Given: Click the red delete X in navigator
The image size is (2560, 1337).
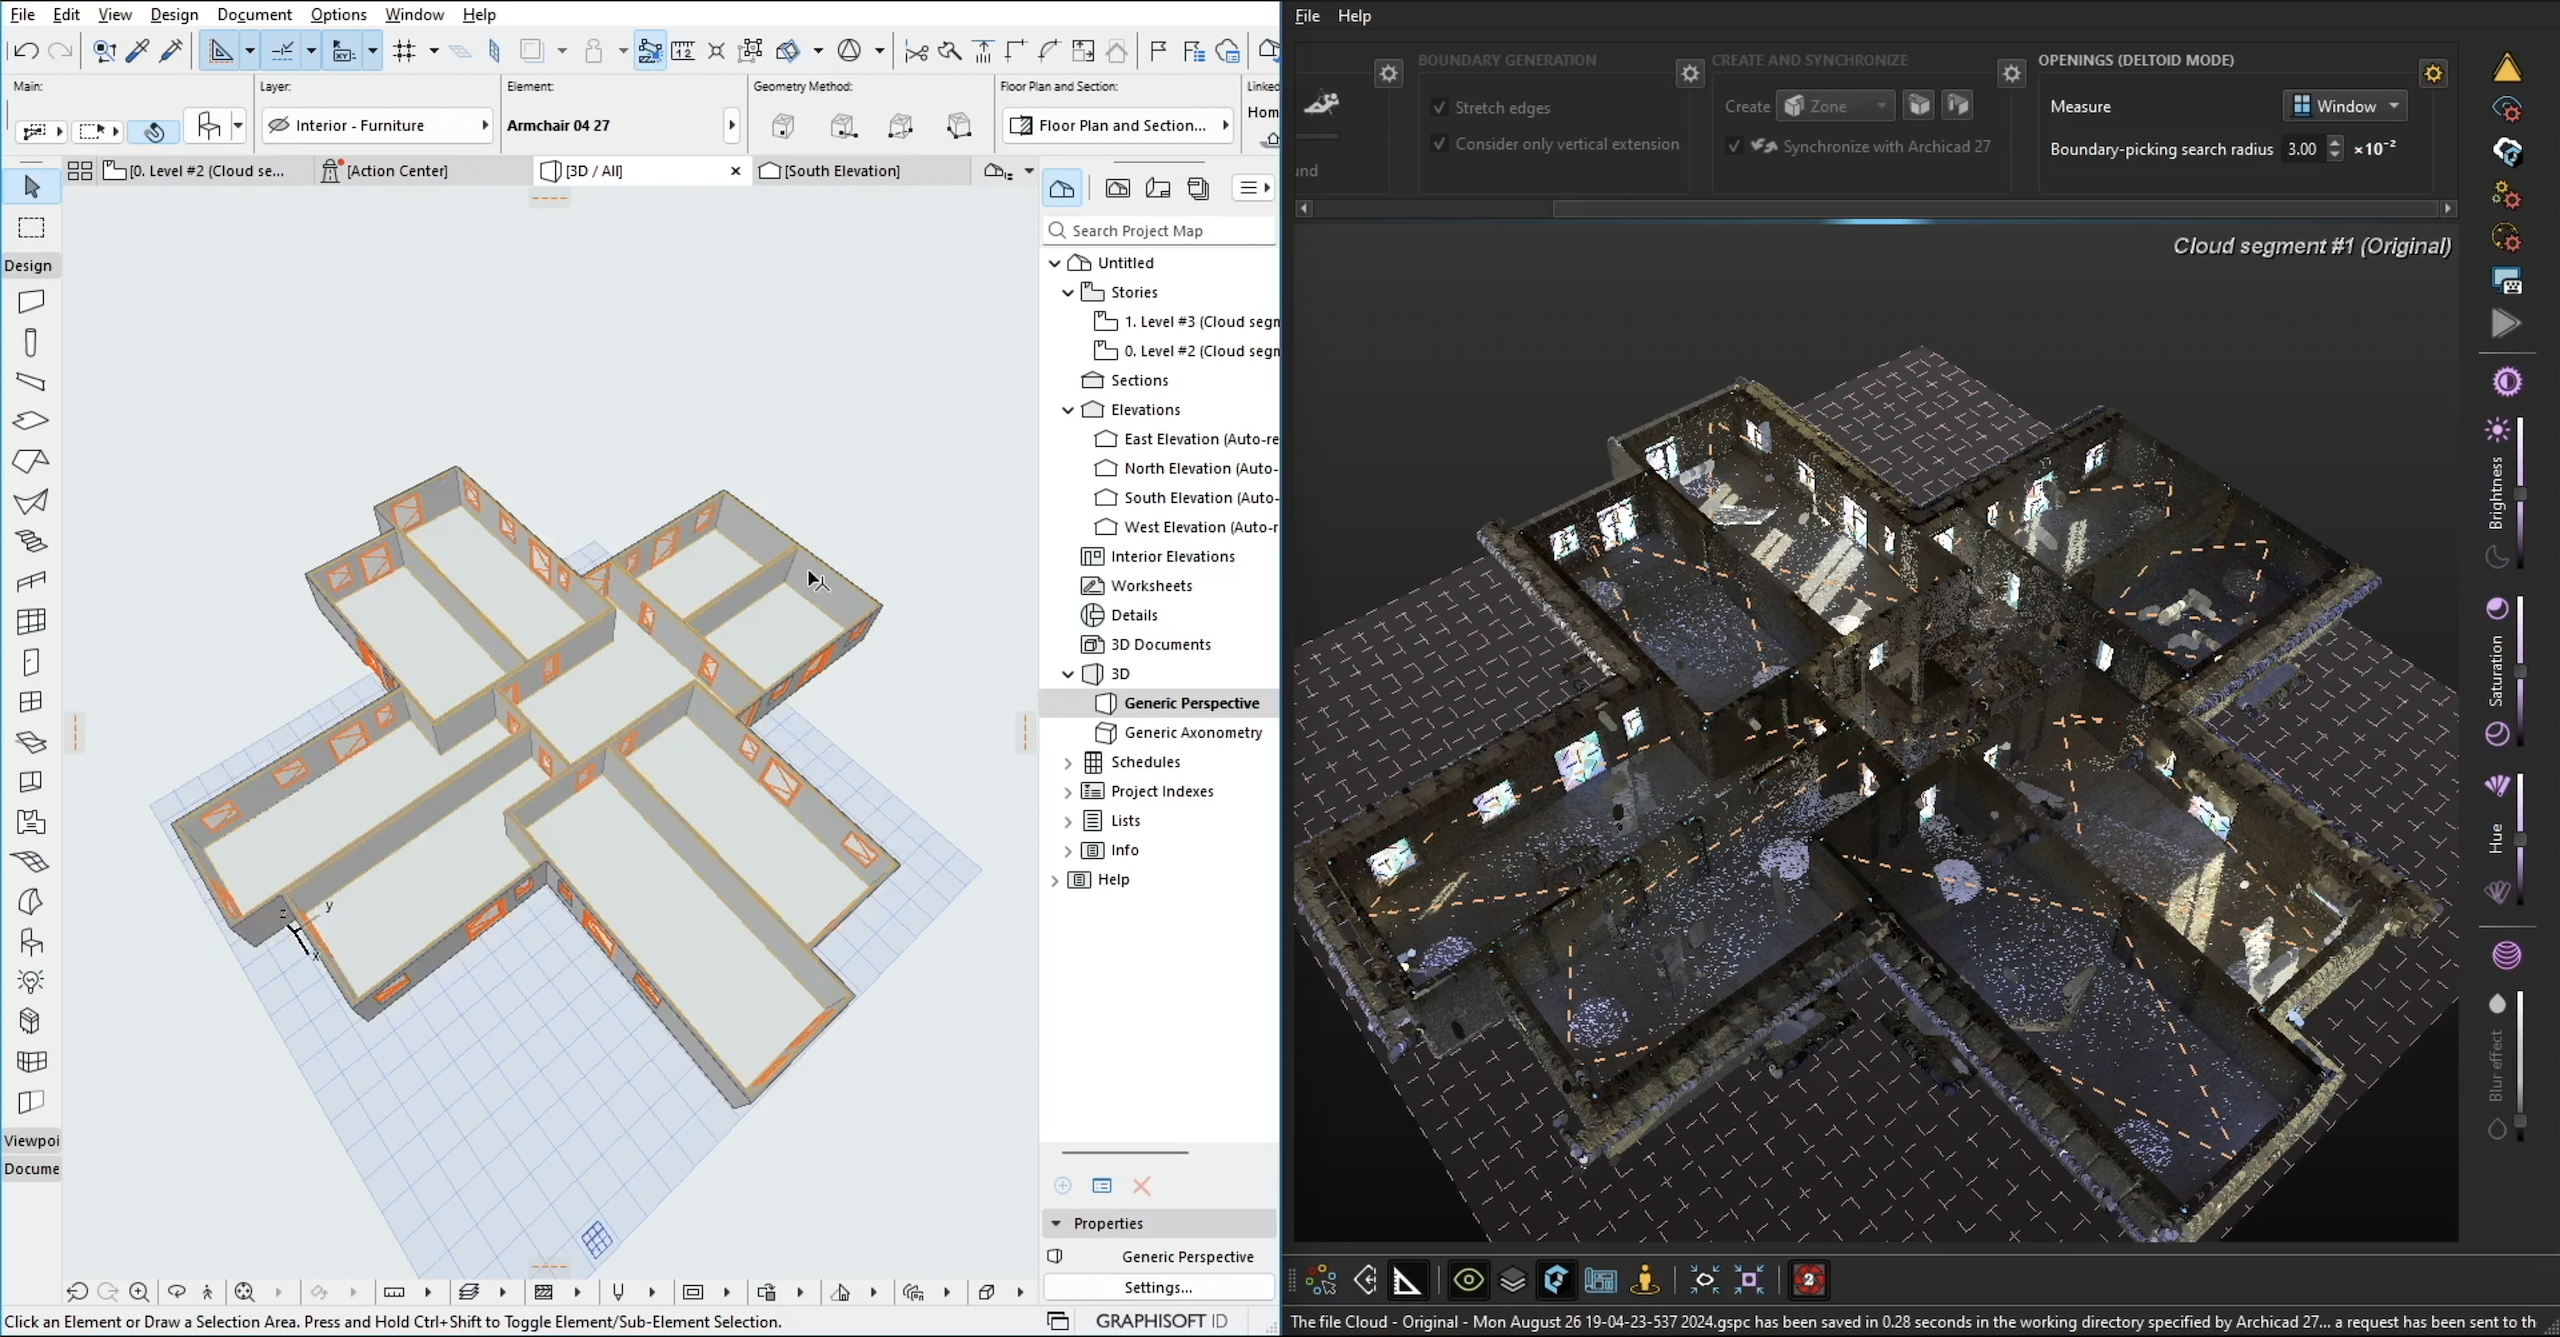Looking at the screenshot, I should pyautogui.click(x=1141, y=1185).
